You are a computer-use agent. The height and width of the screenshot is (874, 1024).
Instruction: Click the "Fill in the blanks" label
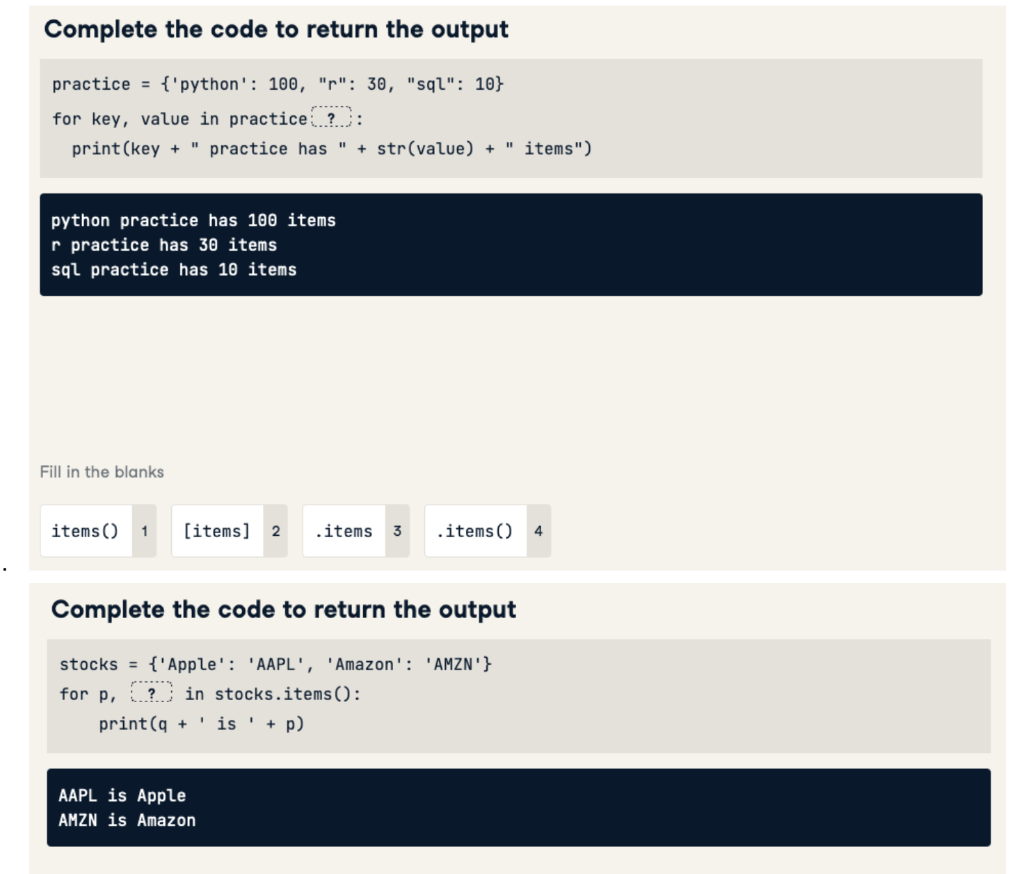click(102, 472)
